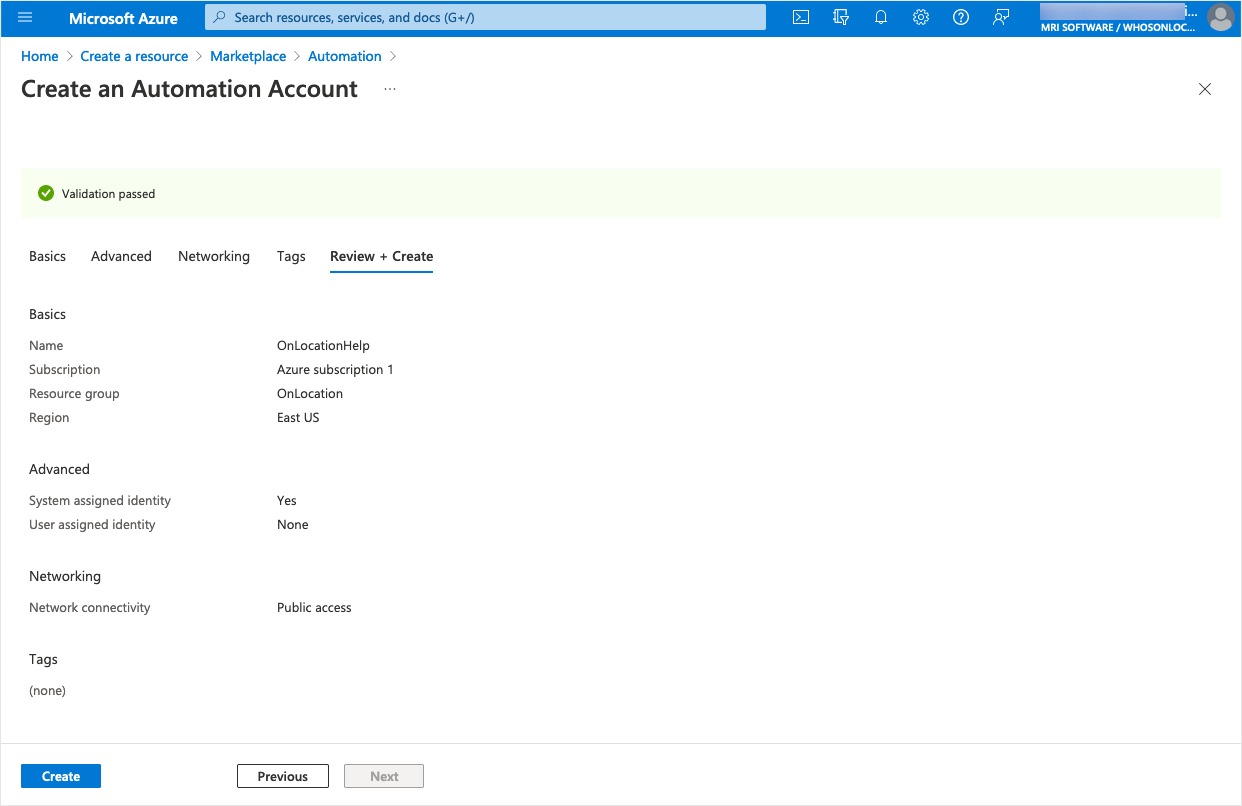Go to Create a resource breadcrumb
Screen dimensions: 1242x806
[134, 56]
